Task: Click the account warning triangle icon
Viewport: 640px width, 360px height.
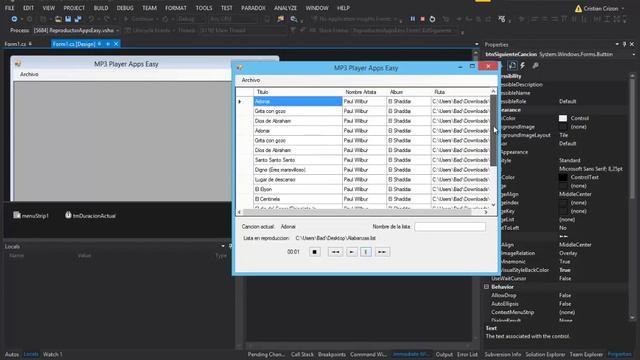Action: 578,8
